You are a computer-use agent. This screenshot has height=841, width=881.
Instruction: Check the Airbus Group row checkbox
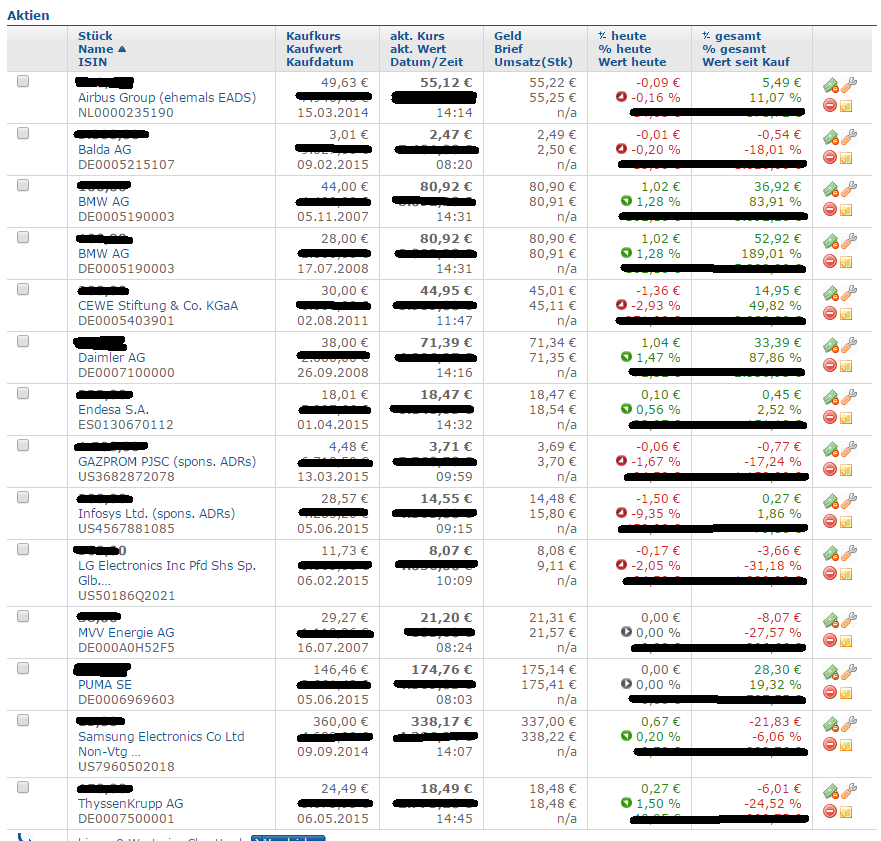click(x=23, y=81)
